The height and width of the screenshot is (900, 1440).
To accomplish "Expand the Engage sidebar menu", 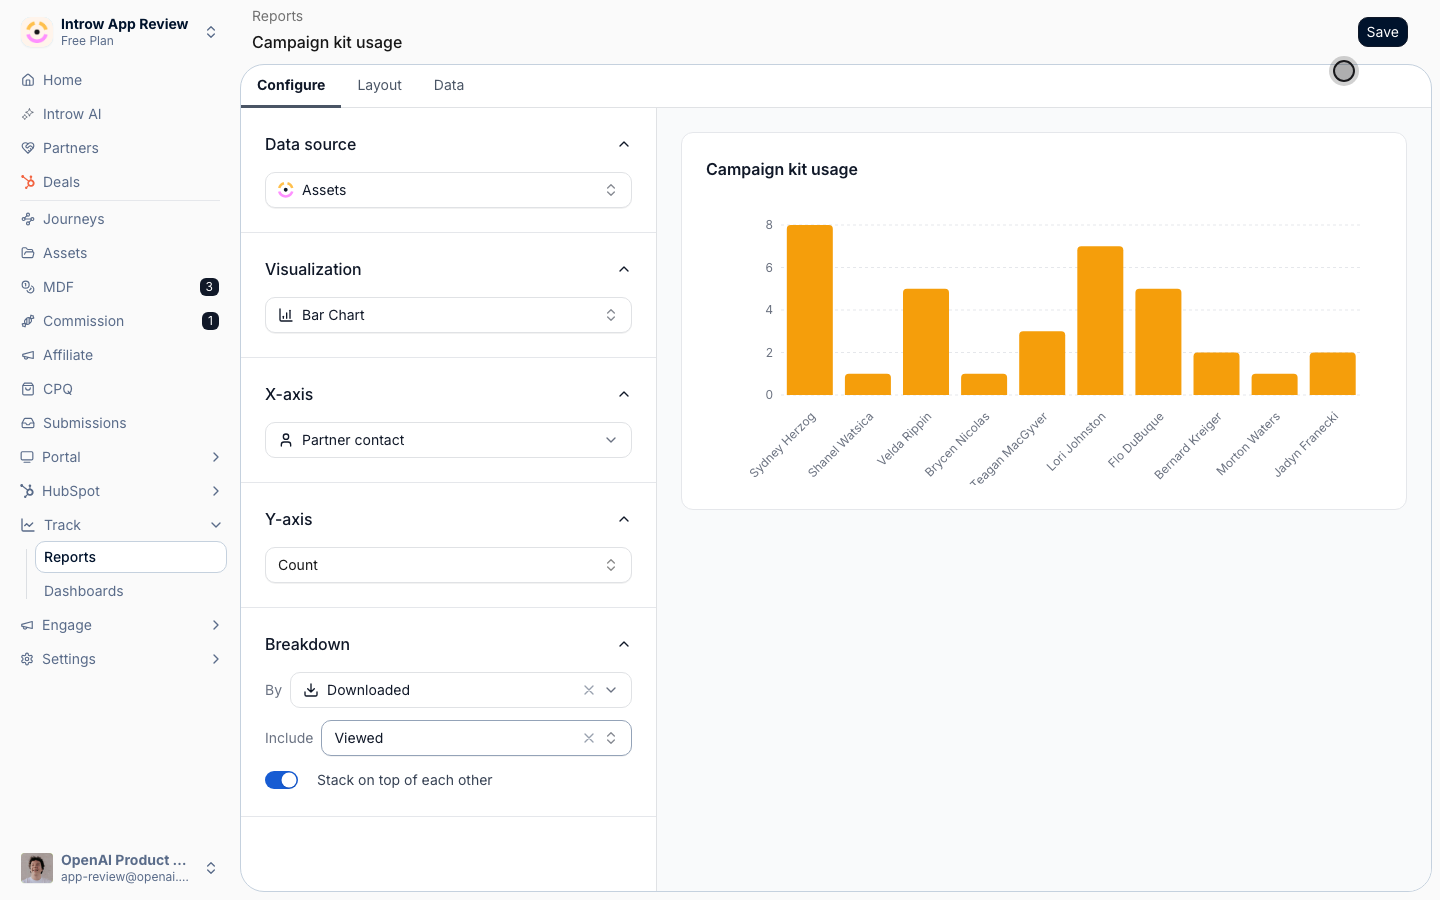I will click(x=120, y=625).
